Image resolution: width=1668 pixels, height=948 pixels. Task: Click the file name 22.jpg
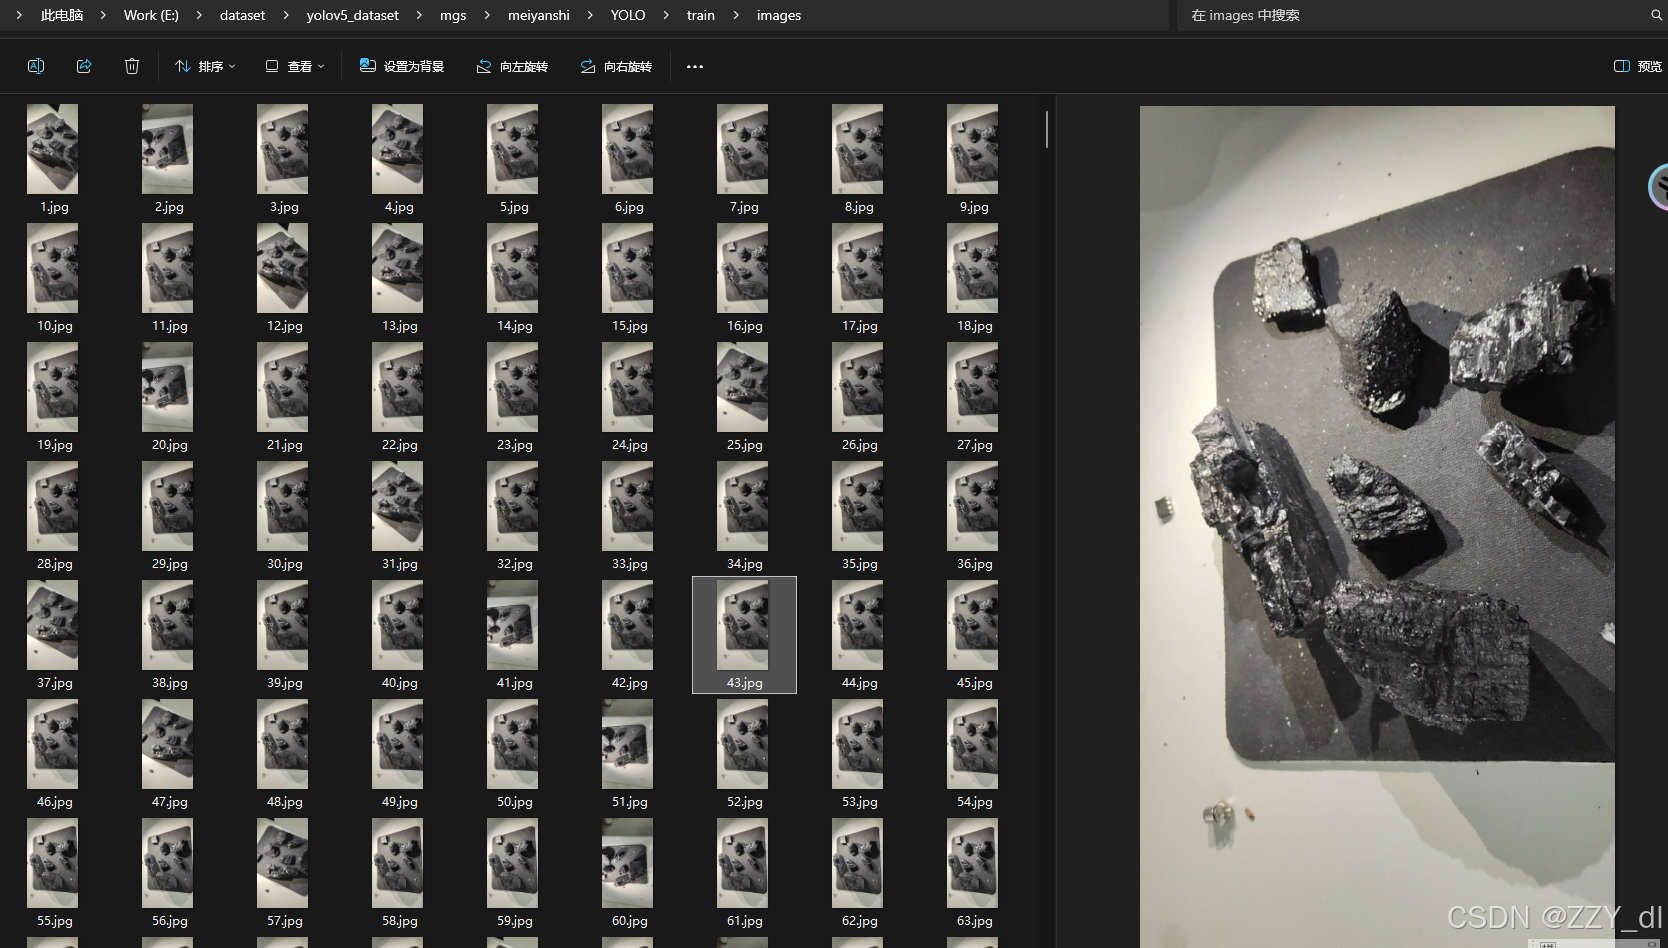pyautogui.click(x=399, y=445)
